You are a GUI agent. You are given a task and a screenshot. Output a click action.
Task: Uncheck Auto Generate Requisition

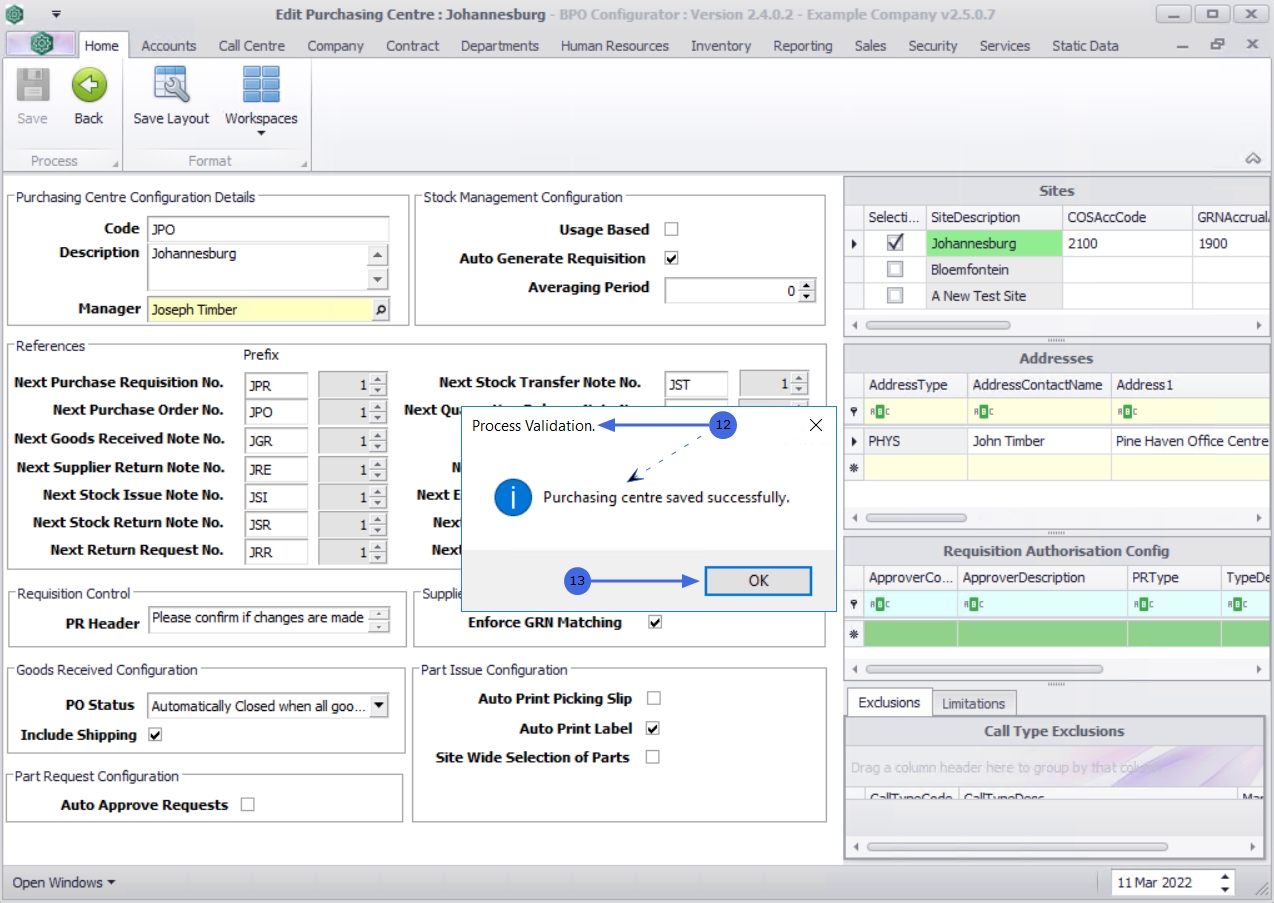pos(671,258)
